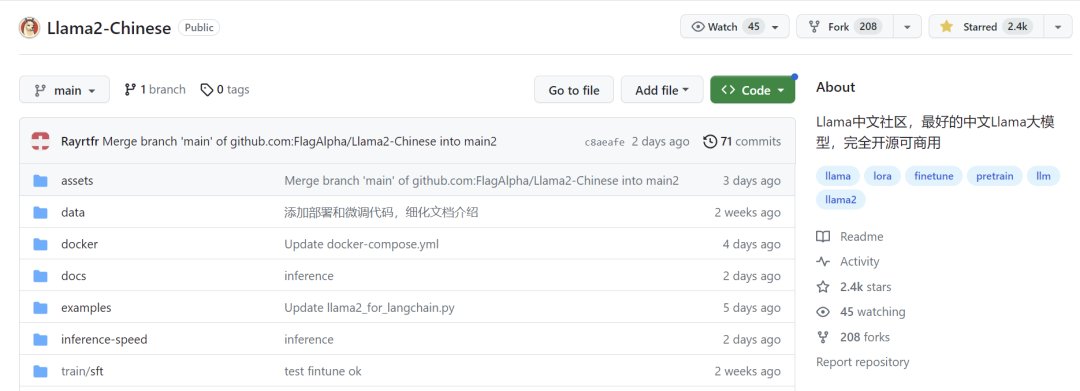Click the Llama2-Chinese repository avatar

coord(30,28)
